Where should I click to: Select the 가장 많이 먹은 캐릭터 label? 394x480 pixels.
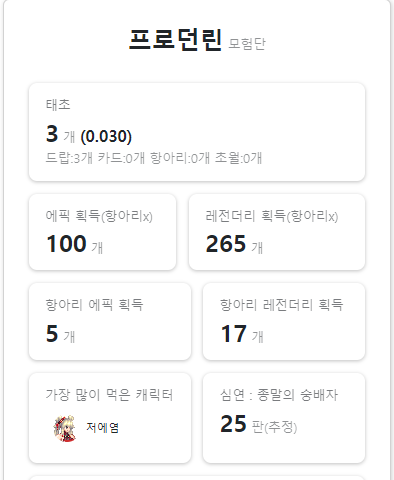109,395
